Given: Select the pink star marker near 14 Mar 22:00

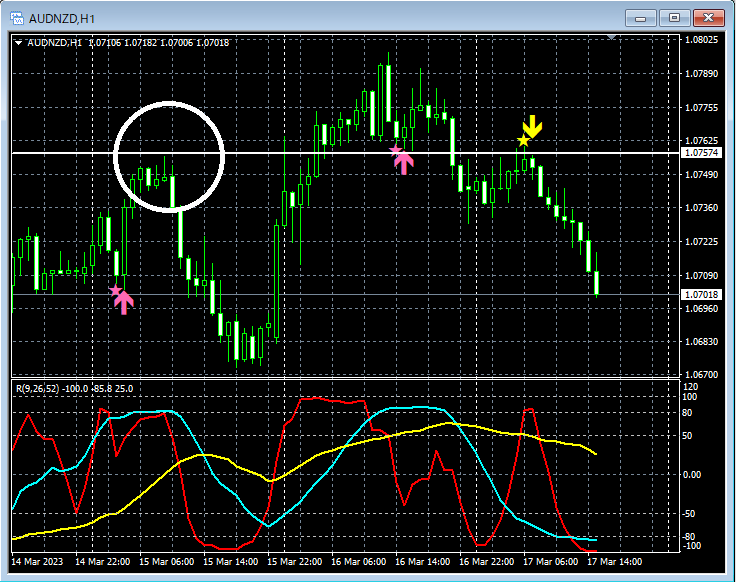Looking at the screenshot, I should 116,291.
